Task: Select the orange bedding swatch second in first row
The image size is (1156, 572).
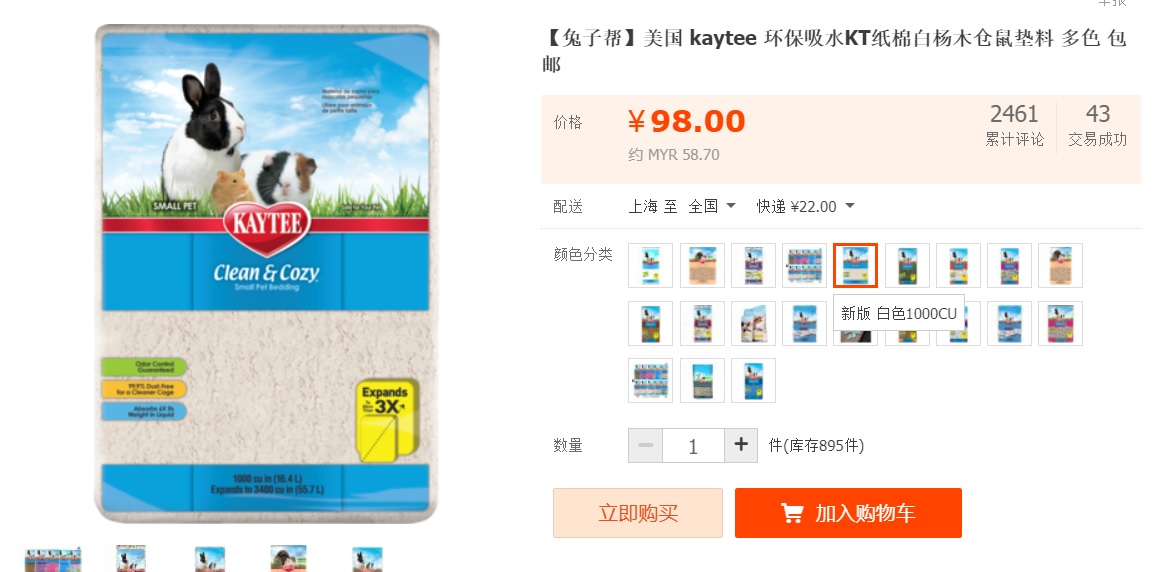Action: pyautogui.click(x=702, y=265)
